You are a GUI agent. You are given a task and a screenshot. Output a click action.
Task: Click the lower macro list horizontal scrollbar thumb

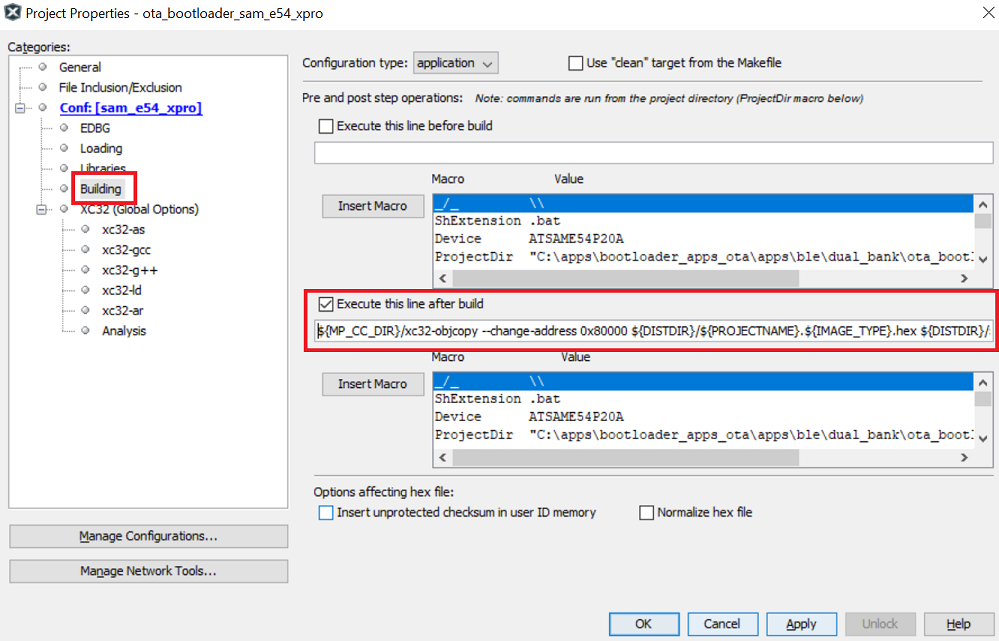[x=626, y=457]
